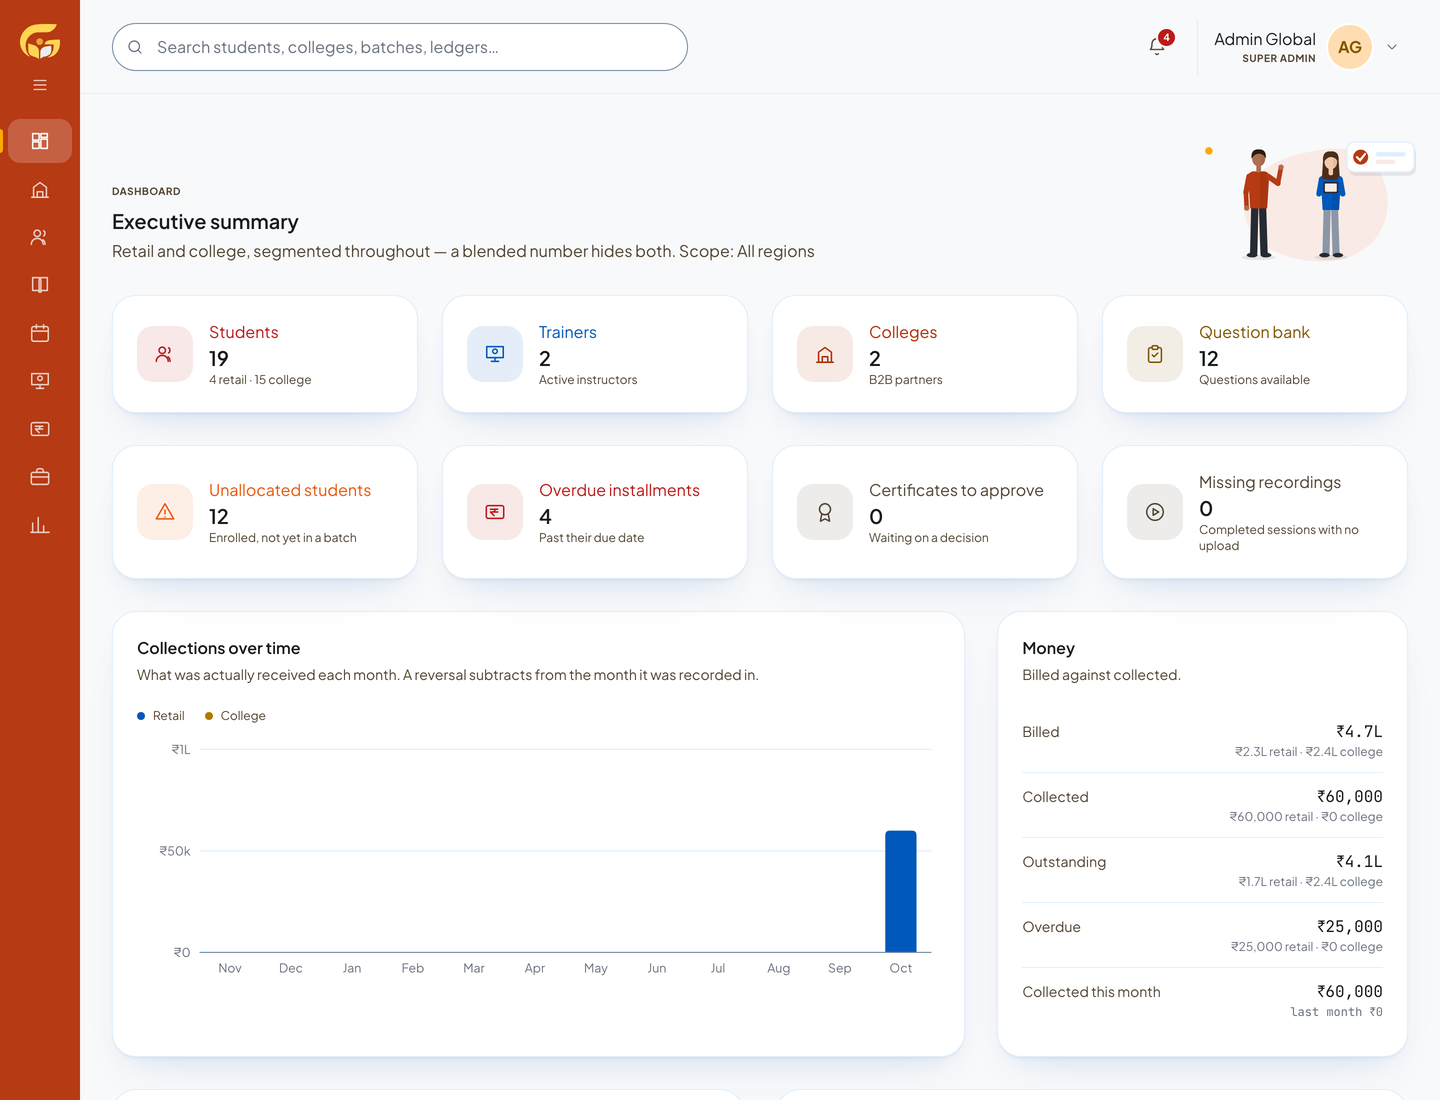1440x1100 pixels.
Task: Open the Students people icon in sidebar
Action: 40,237
